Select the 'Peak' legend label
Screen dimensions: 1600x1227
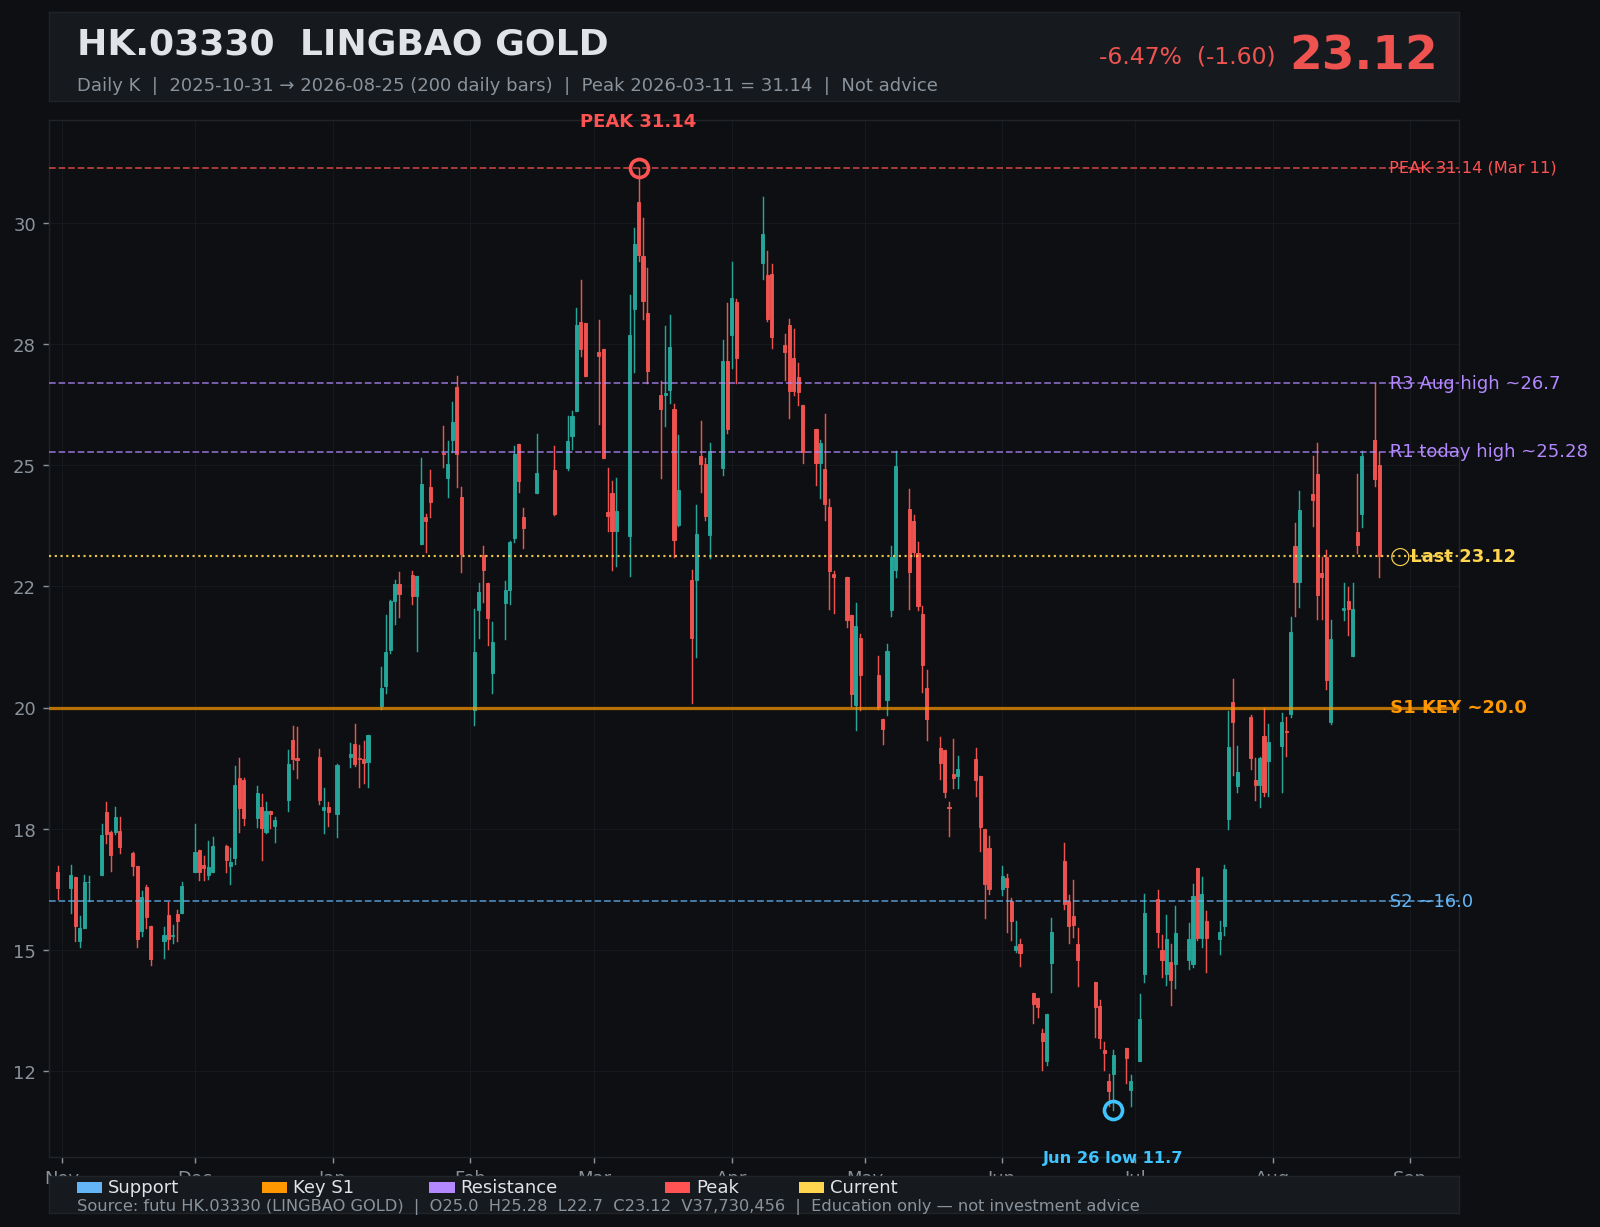(718, 1187)
